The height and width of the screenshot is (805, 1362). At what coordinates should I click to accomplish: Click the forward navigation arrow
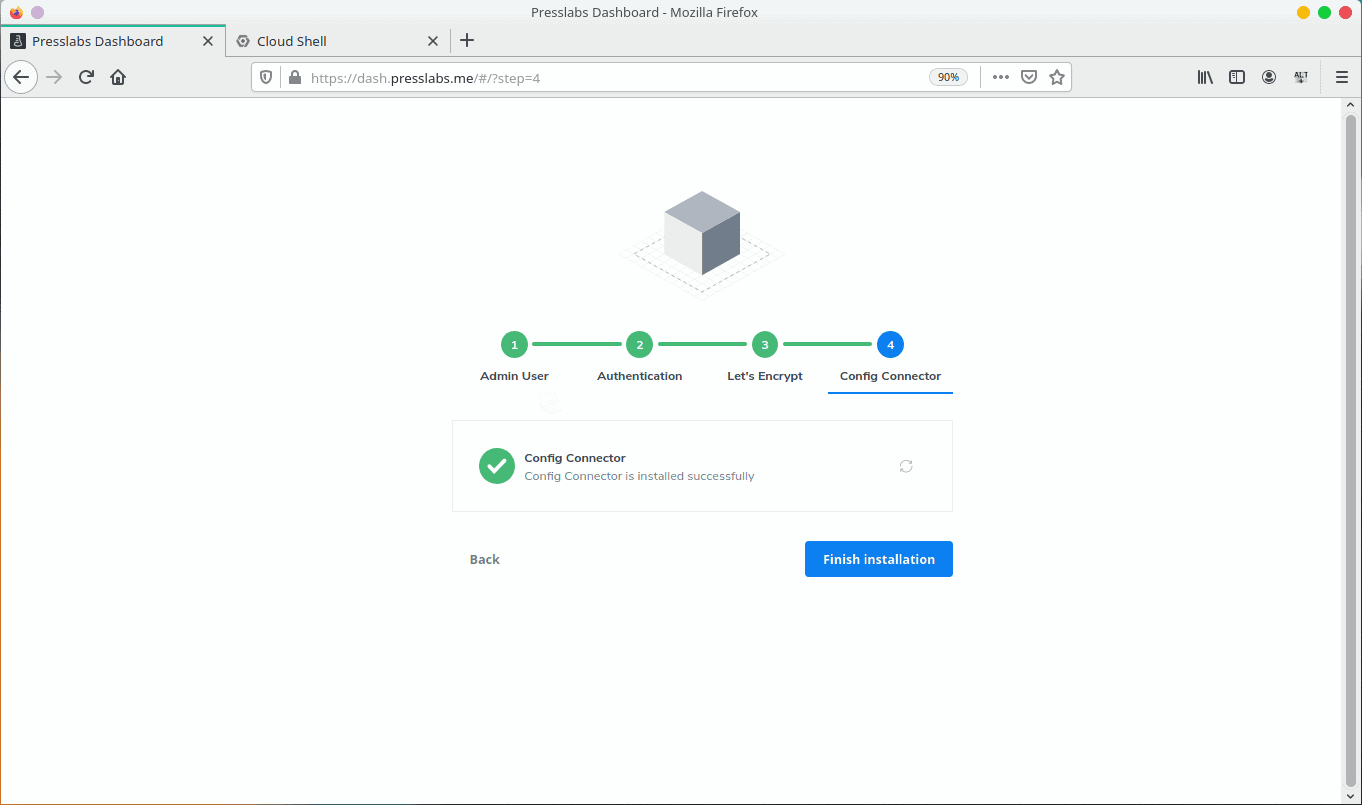point(54,77)
